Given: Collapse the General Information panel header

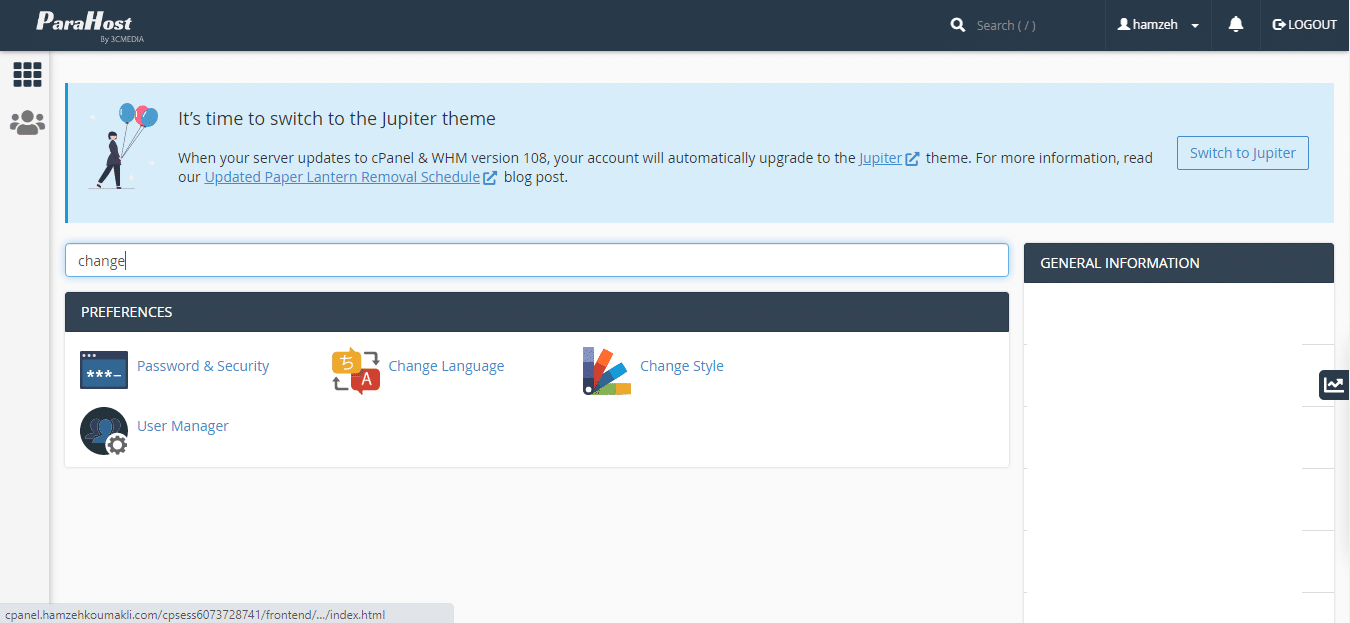Looking at the screenshot, I should [x=1178, y=263].
